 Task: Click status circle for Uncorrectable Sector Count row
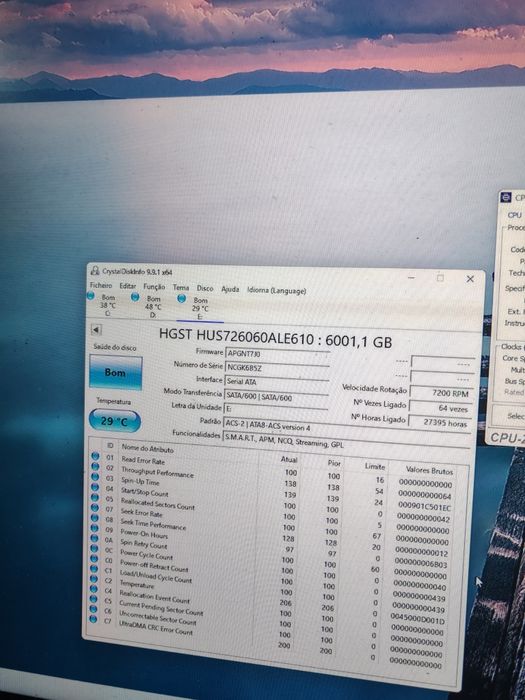point(93,609)
